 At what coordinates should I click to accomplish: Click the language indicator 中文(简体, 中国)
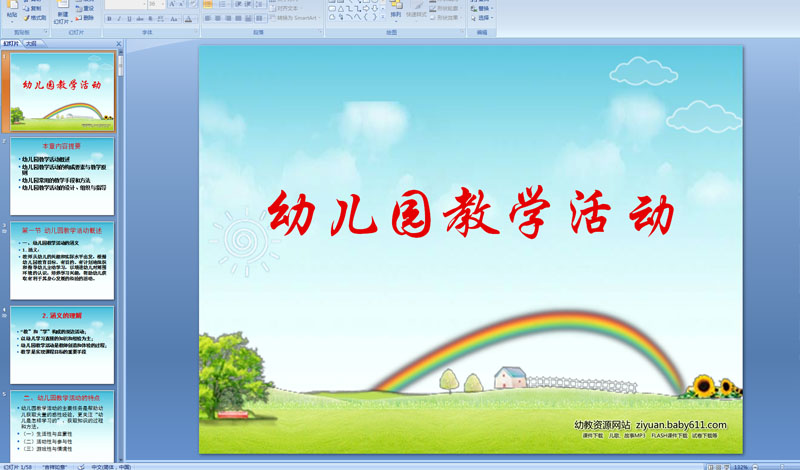(x=111, y=467)
